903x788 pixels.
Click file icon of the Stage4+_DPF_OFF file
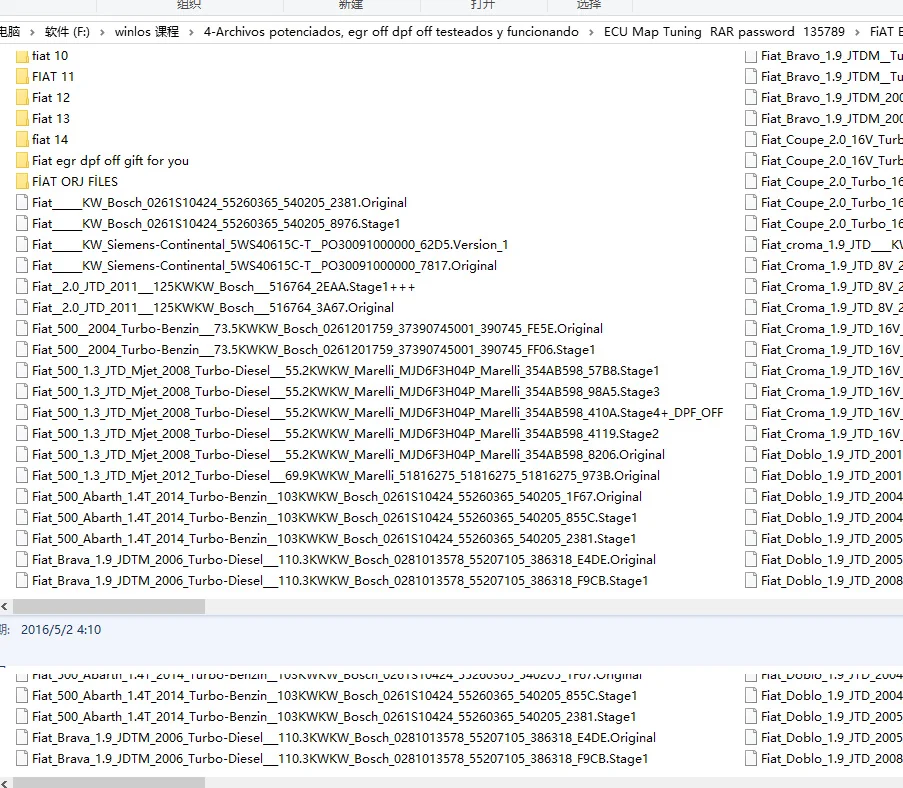[22, 413]
